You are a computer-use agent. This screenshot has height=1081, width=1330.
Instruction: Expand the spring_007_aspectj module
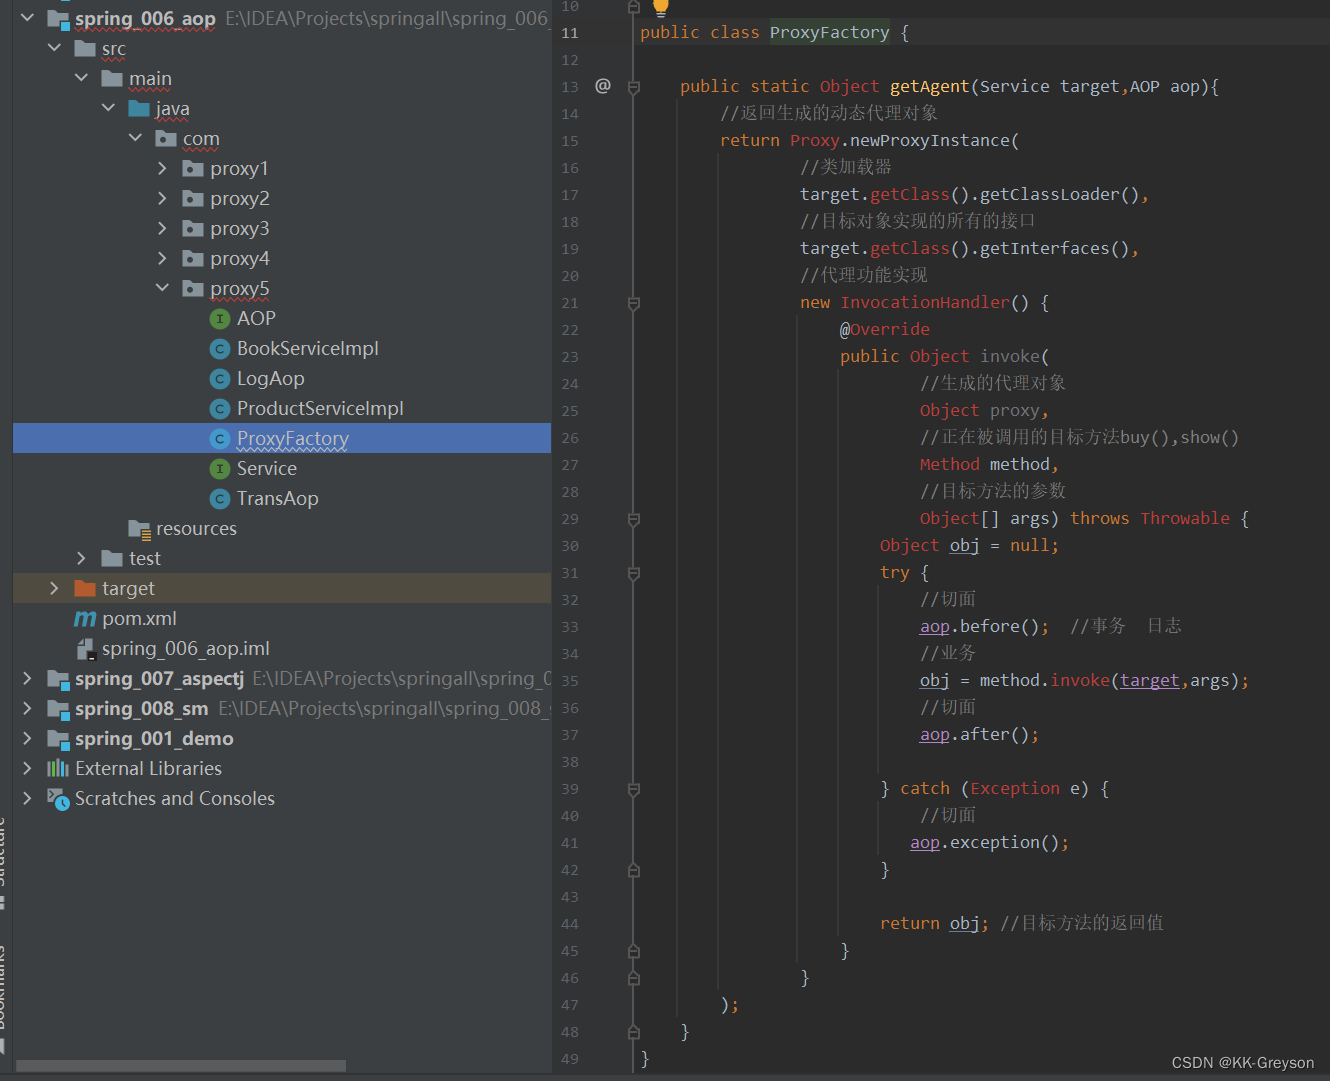[27, 678]
